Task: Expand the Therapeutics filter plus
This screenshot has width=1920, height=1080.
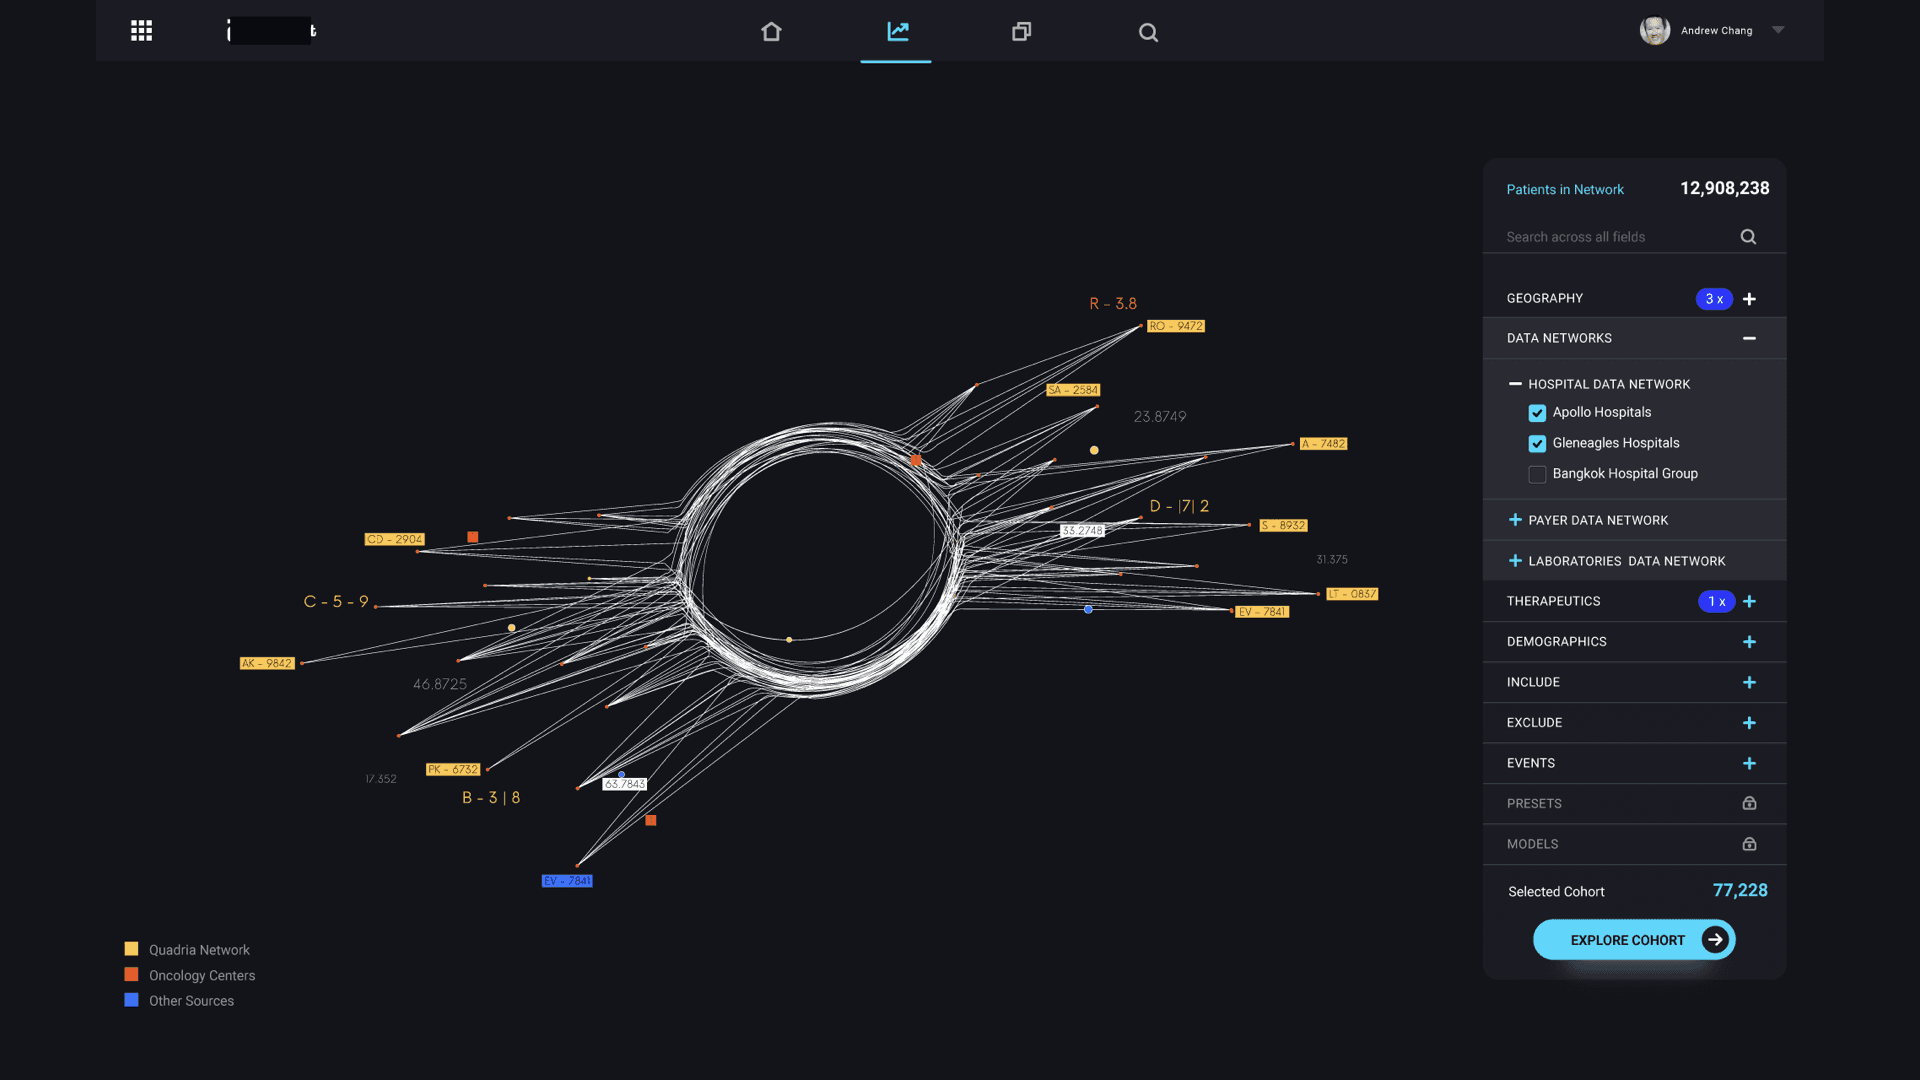Action: [1749, 601]
